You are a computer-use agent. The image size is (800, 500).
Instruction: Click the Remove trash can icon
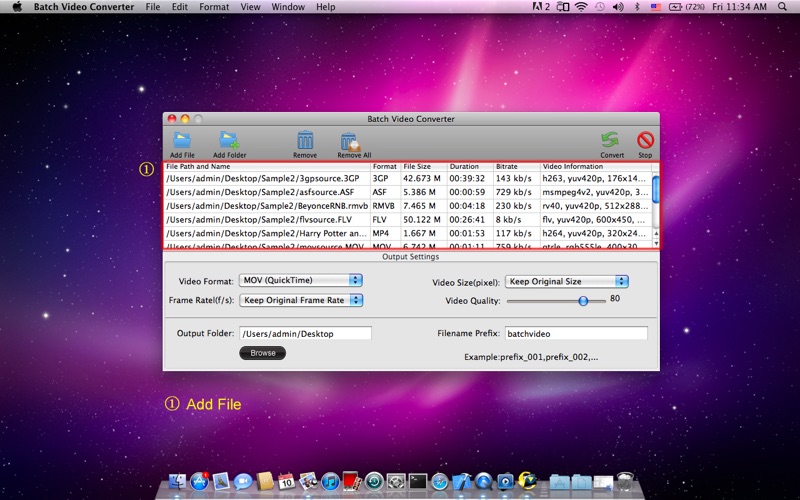pos(305,140)
